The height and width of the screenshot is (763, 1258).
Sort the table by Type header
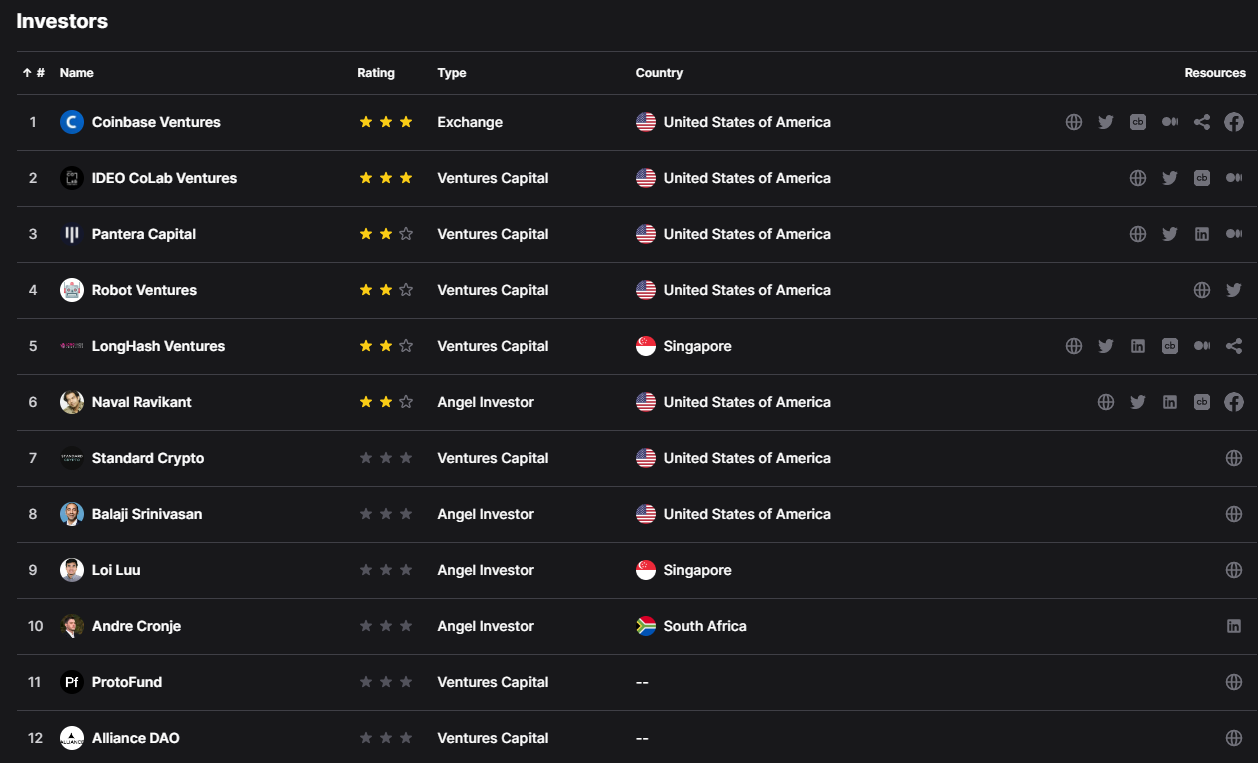click(452, 73)
